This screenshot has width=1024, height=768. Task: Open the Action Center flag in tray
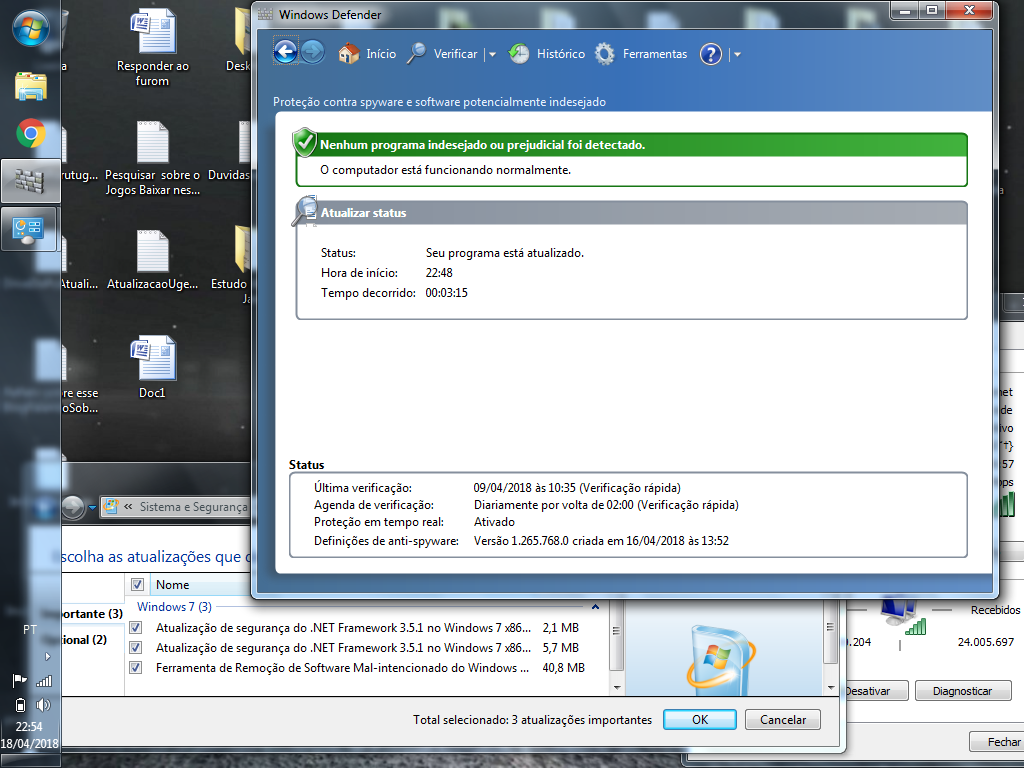pos(20,681)
